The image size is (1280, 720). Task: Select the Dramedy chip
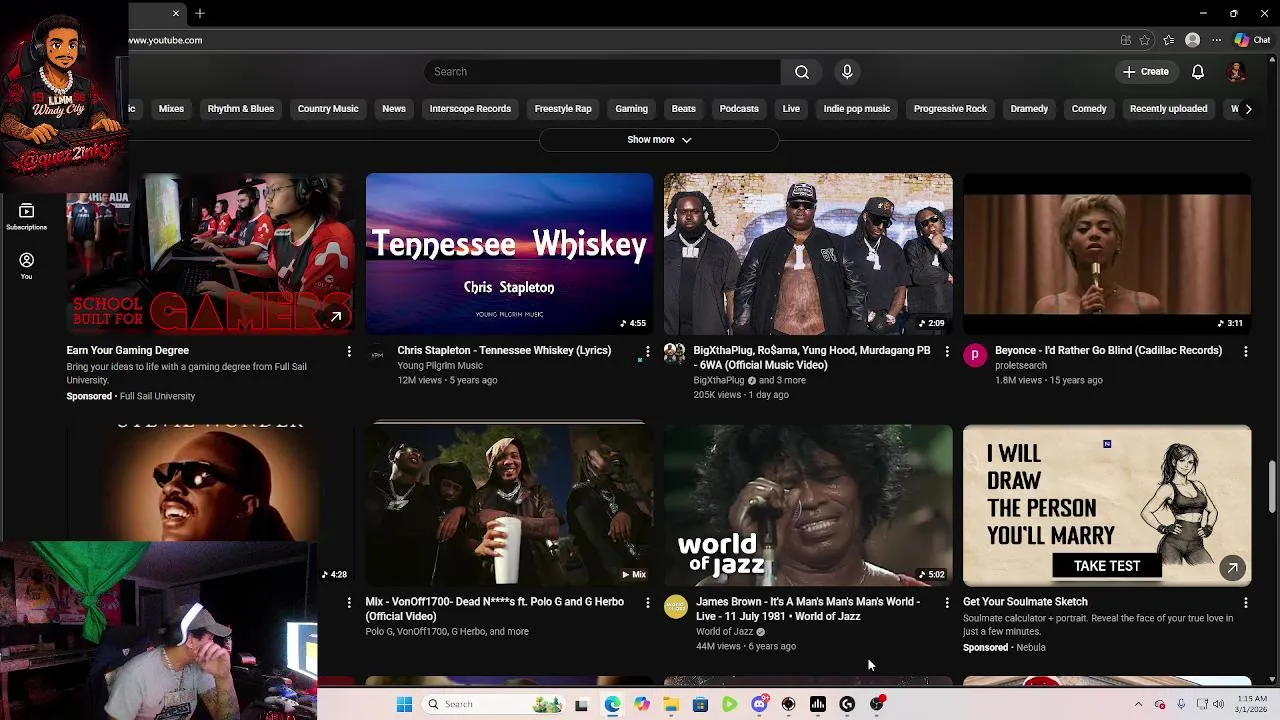click(1029, 109)
